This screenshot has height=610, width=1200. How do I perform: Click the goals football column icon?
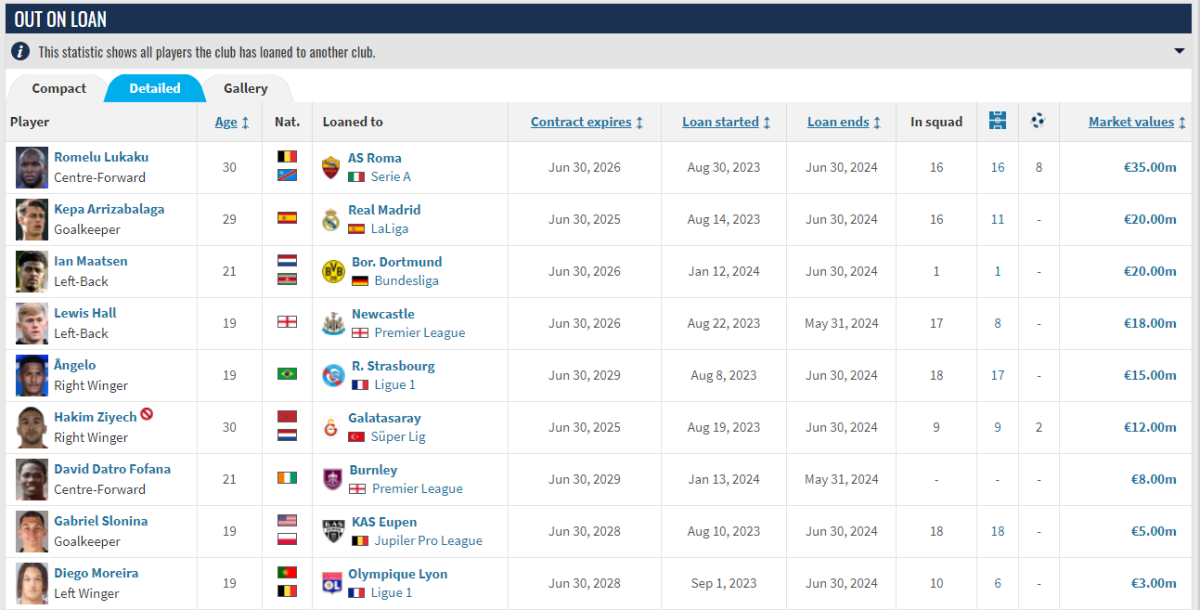(x=1038, y=121)
